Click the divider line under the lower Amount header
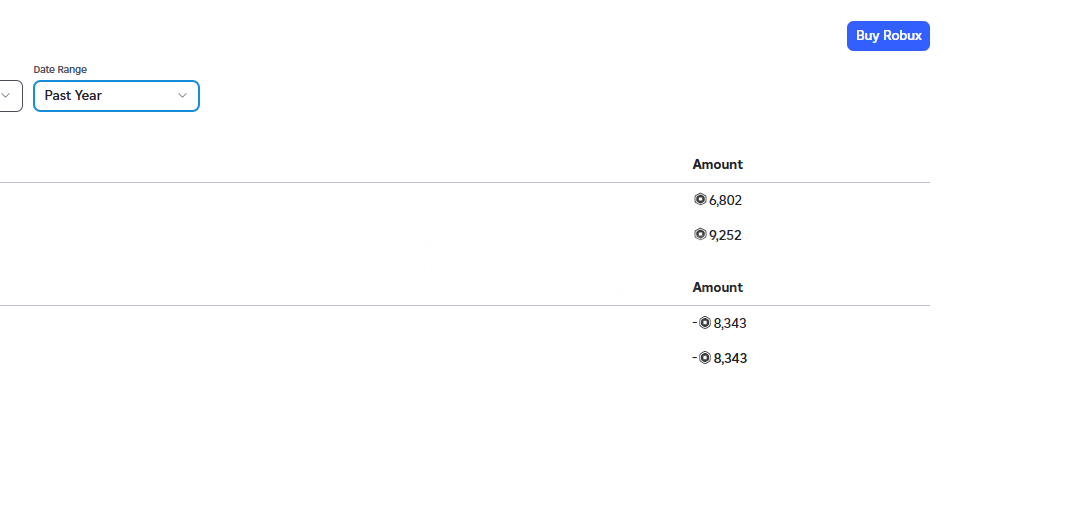 click(465, 305)
